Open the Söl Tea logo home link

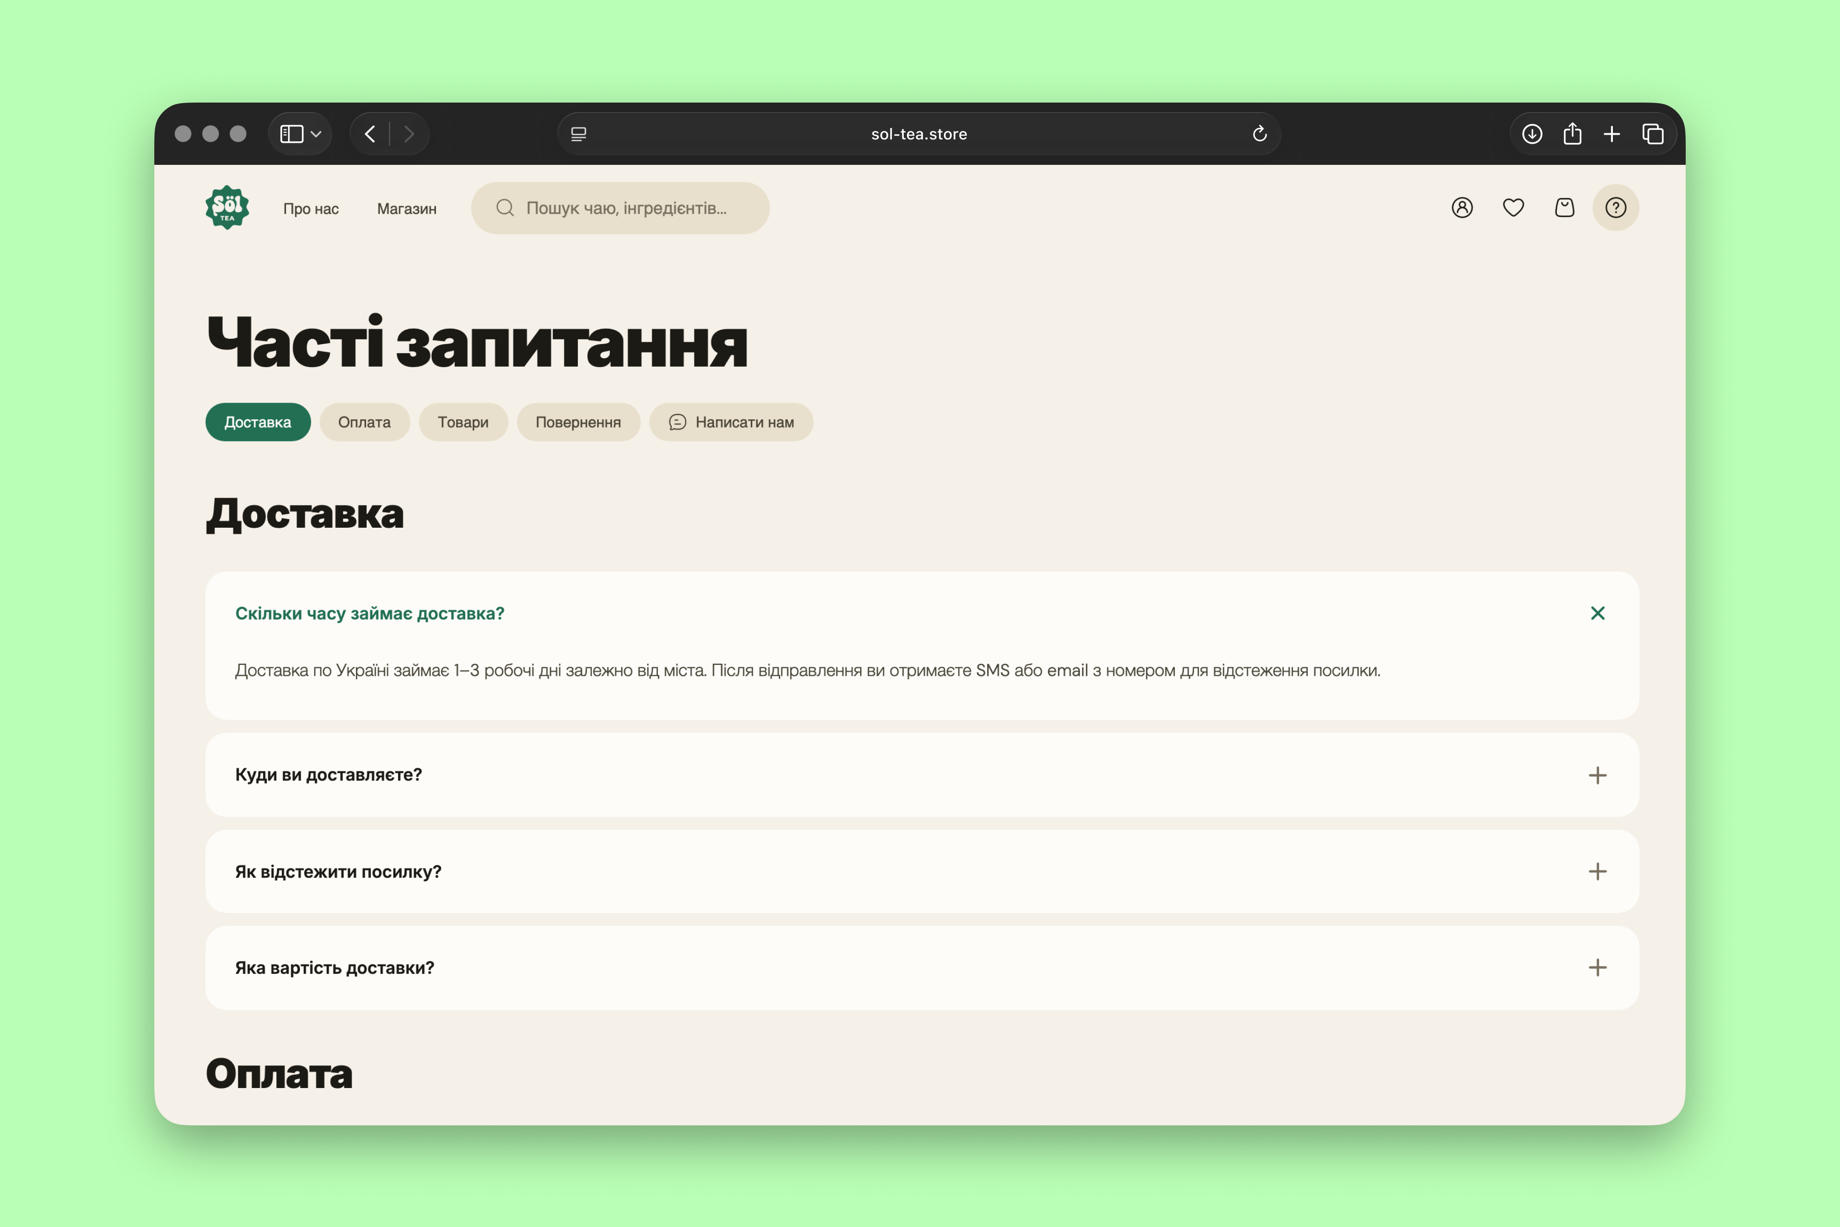(227, 208)
